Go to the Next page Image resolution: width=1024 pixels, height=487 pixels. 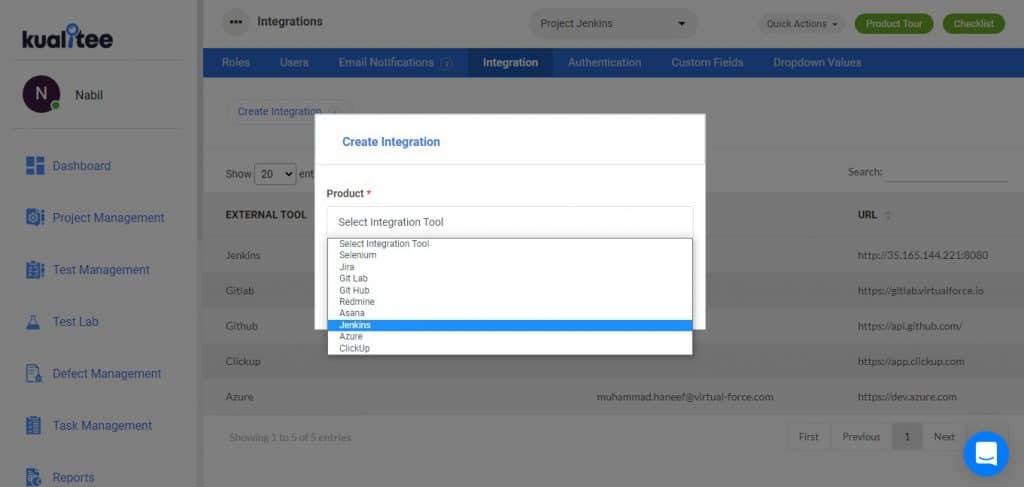[x=944, y=437]
